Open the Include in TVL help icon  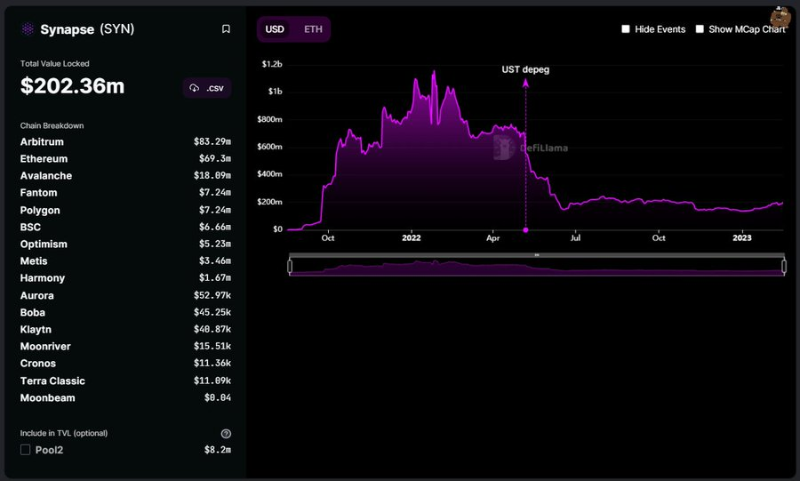(x=226, y=433)
